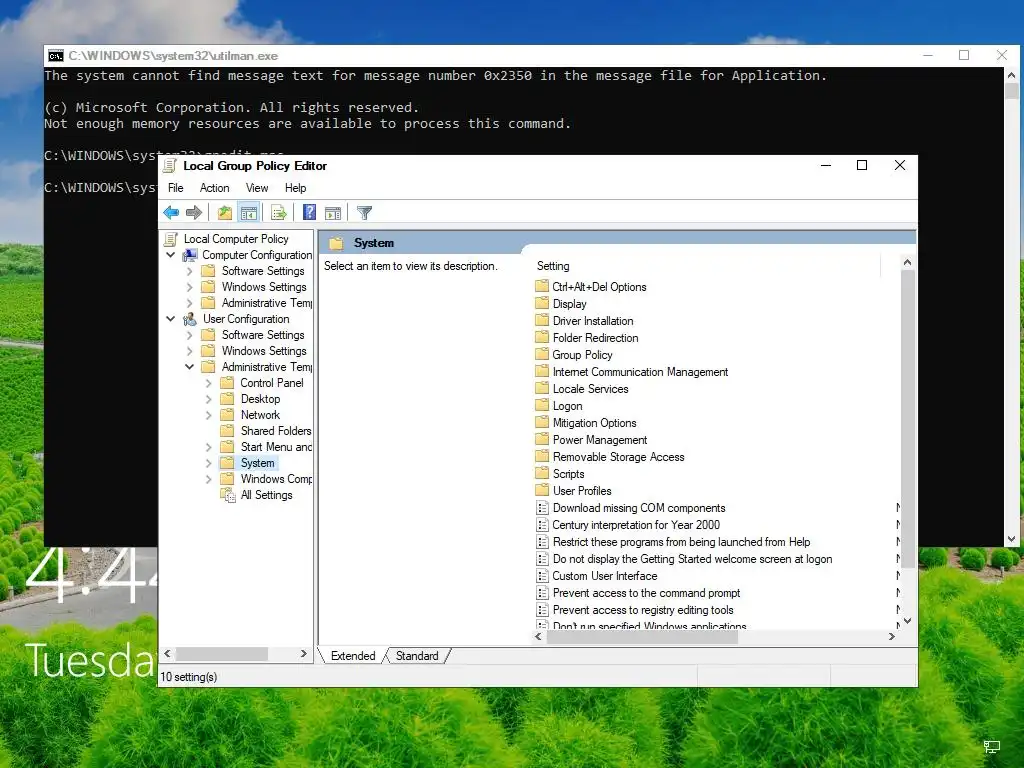Open the Action menu

[x=214, y=188]
